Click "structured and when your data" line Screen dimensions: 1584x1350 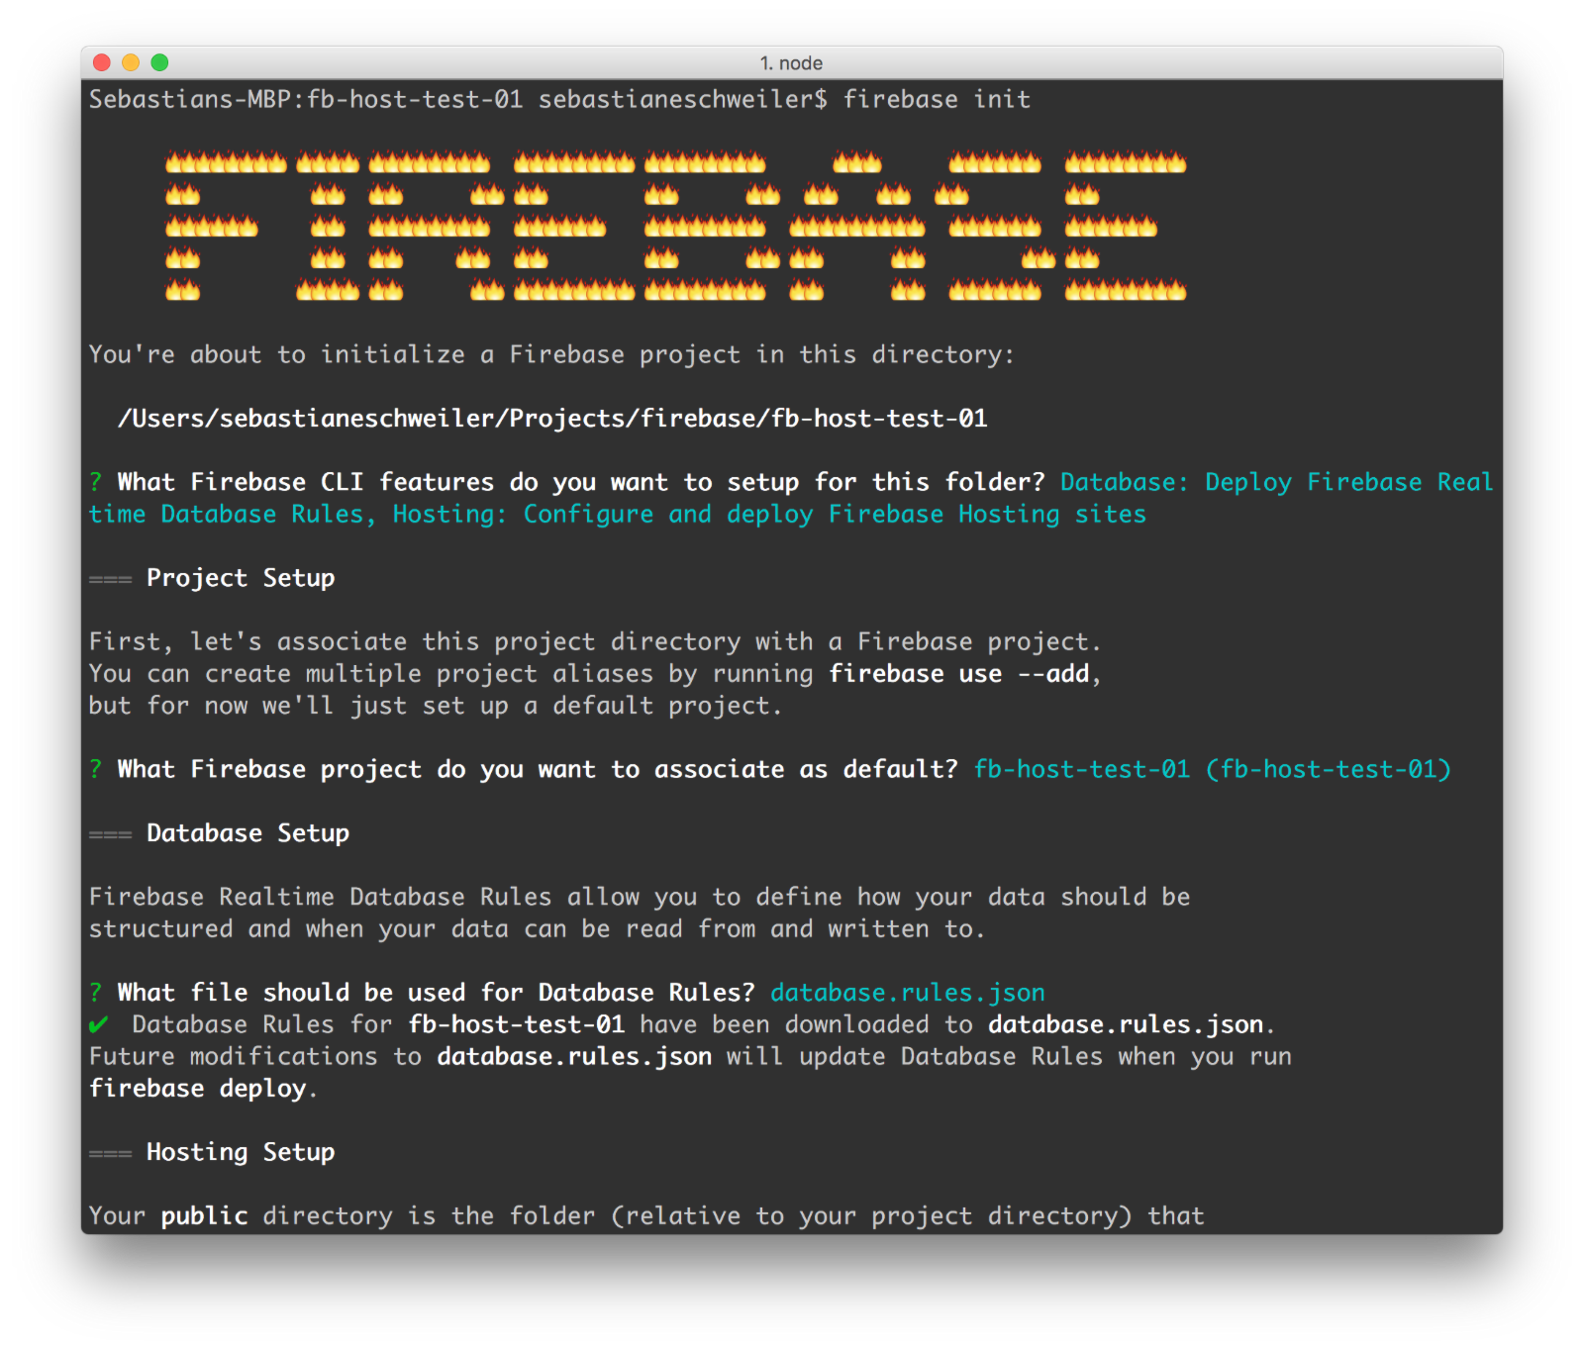(537, 929)
